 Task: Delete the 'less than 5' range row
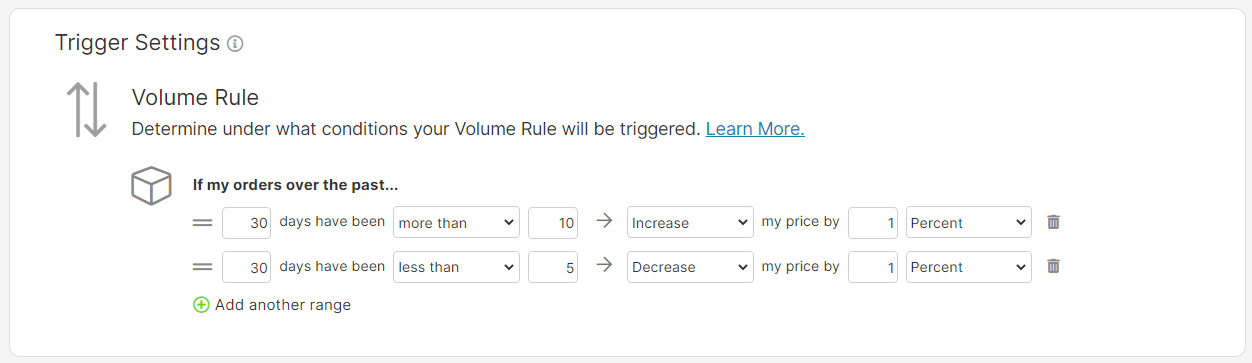tap(1053, 266)
